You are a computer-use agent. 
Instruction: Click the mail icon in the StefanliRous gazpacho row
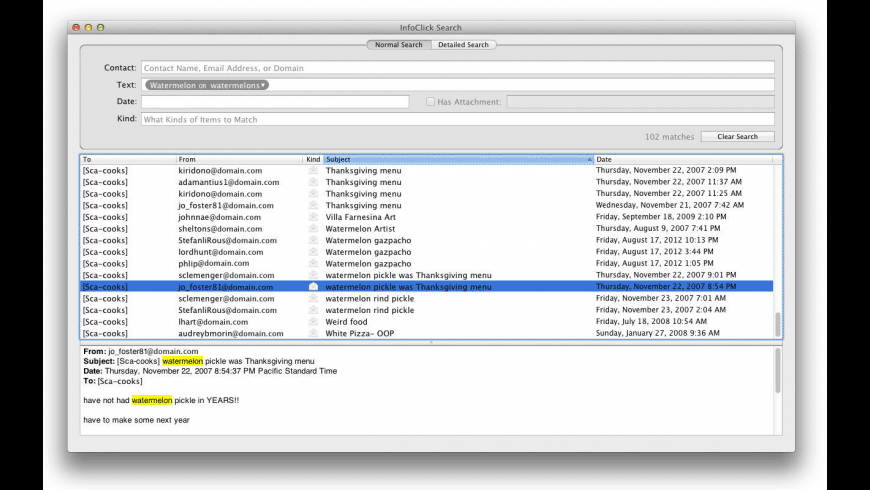click(x=313, y=240)
